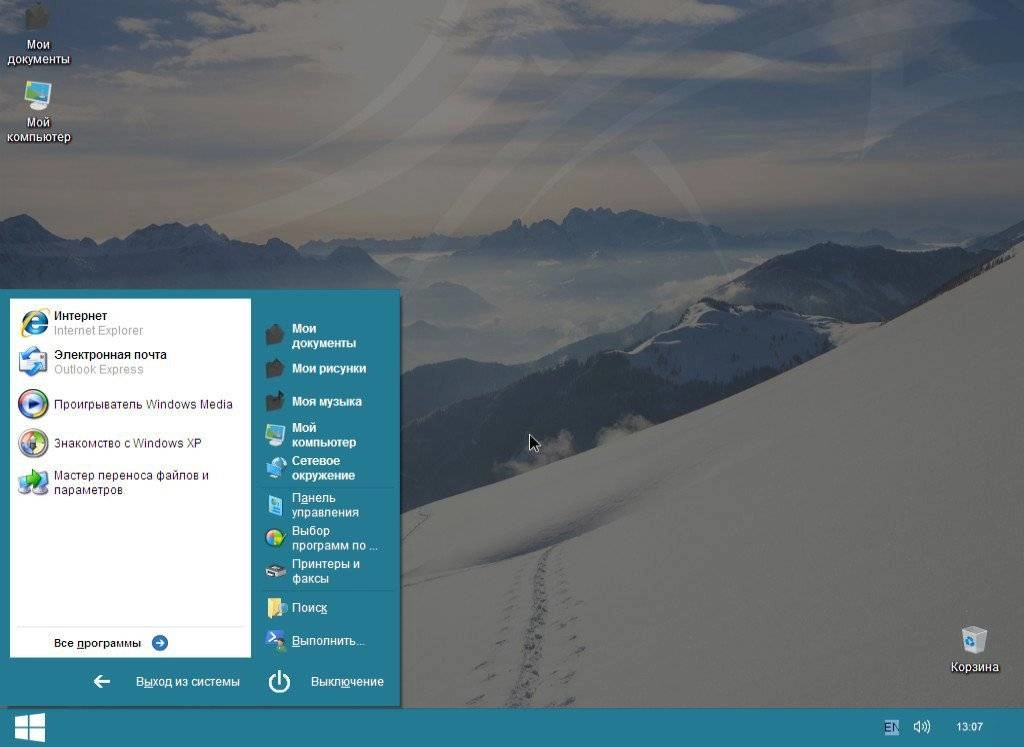Click the Сетевое окружение label
Screen dimensions: 1024x747
pos(323,468)
